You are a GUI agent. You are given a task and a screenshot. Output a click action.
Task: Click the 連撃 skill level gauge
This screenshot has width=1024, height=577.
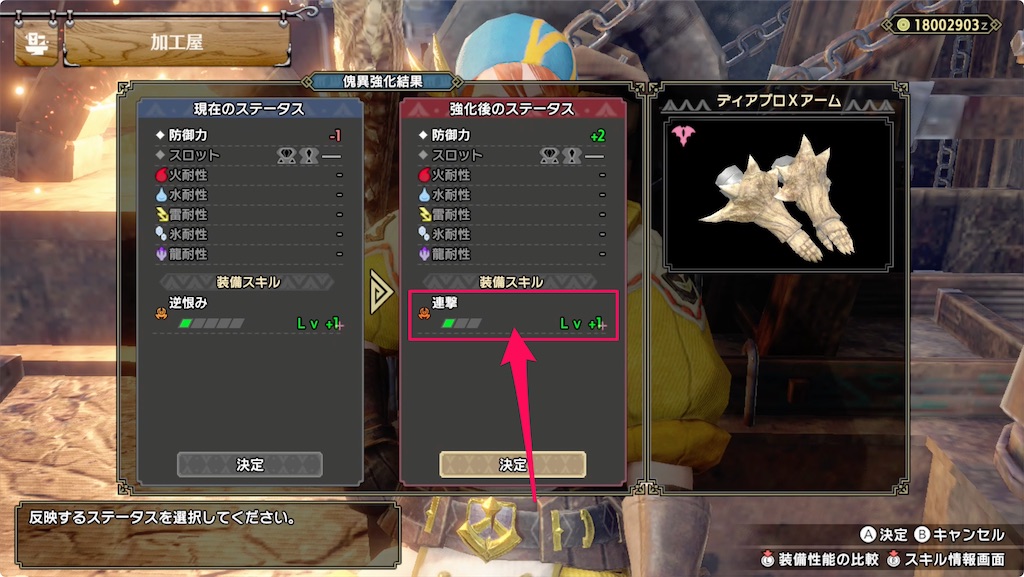pyautogui.click(x=462, y=323)
